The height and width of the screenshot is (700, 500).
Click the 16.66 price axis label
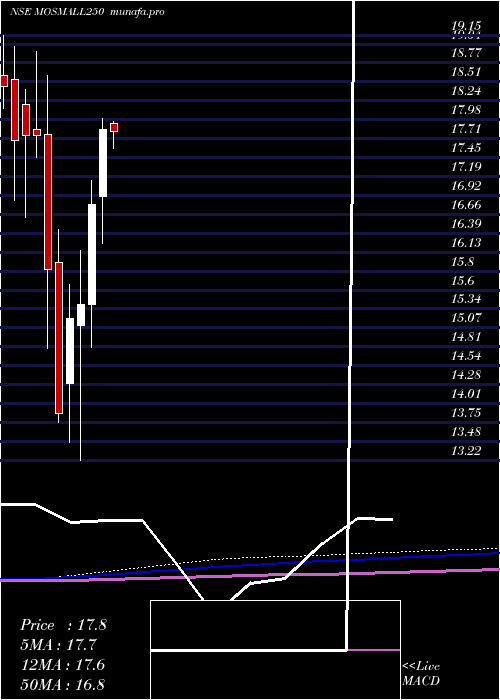[466, 205]
